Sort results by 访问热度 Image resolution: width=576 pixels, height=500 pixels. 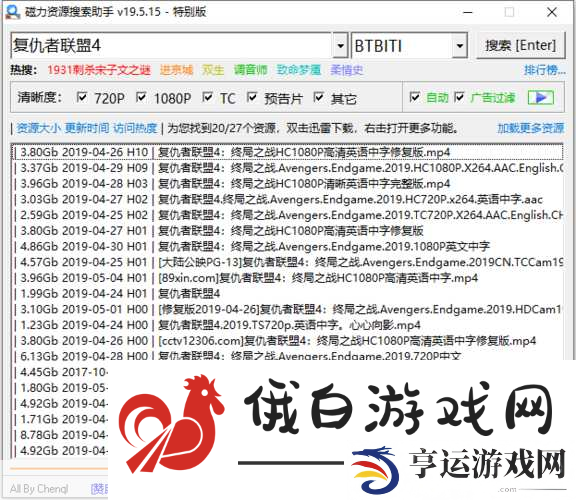tap(135, 128)
